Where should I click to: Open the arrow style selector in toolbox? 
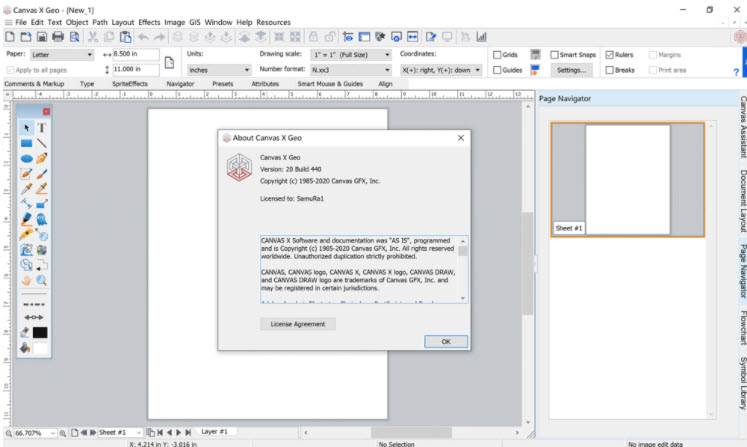(x=34, y=317)
